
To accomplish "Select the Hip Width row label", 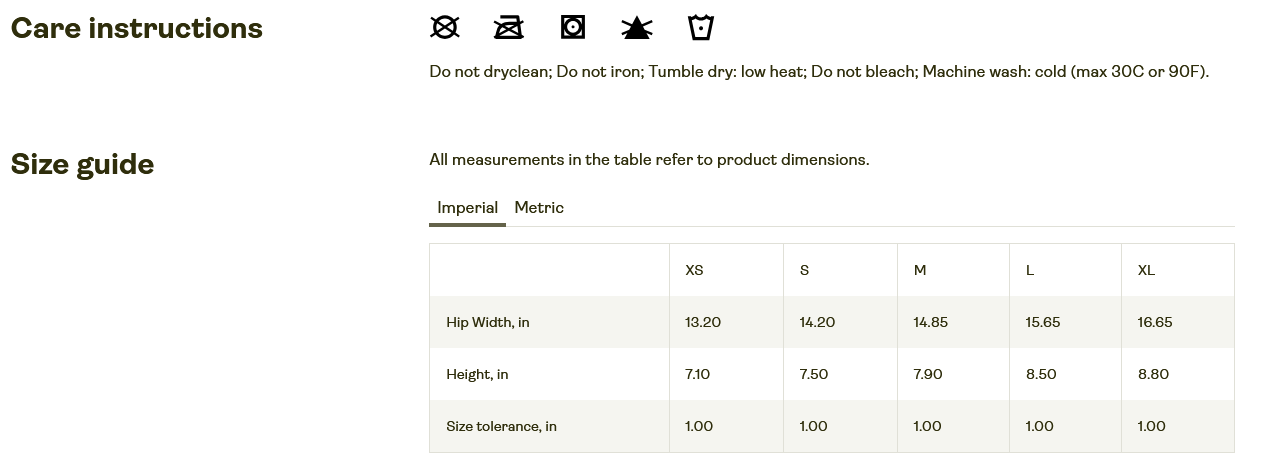I will tap(488, 322).
